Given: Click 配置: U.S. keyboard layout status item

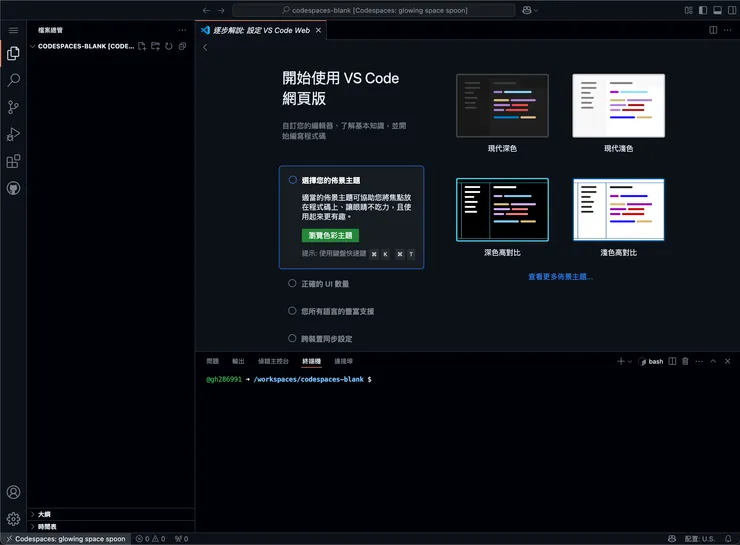Looking at the screenshot, I should (x=700, y=539).
